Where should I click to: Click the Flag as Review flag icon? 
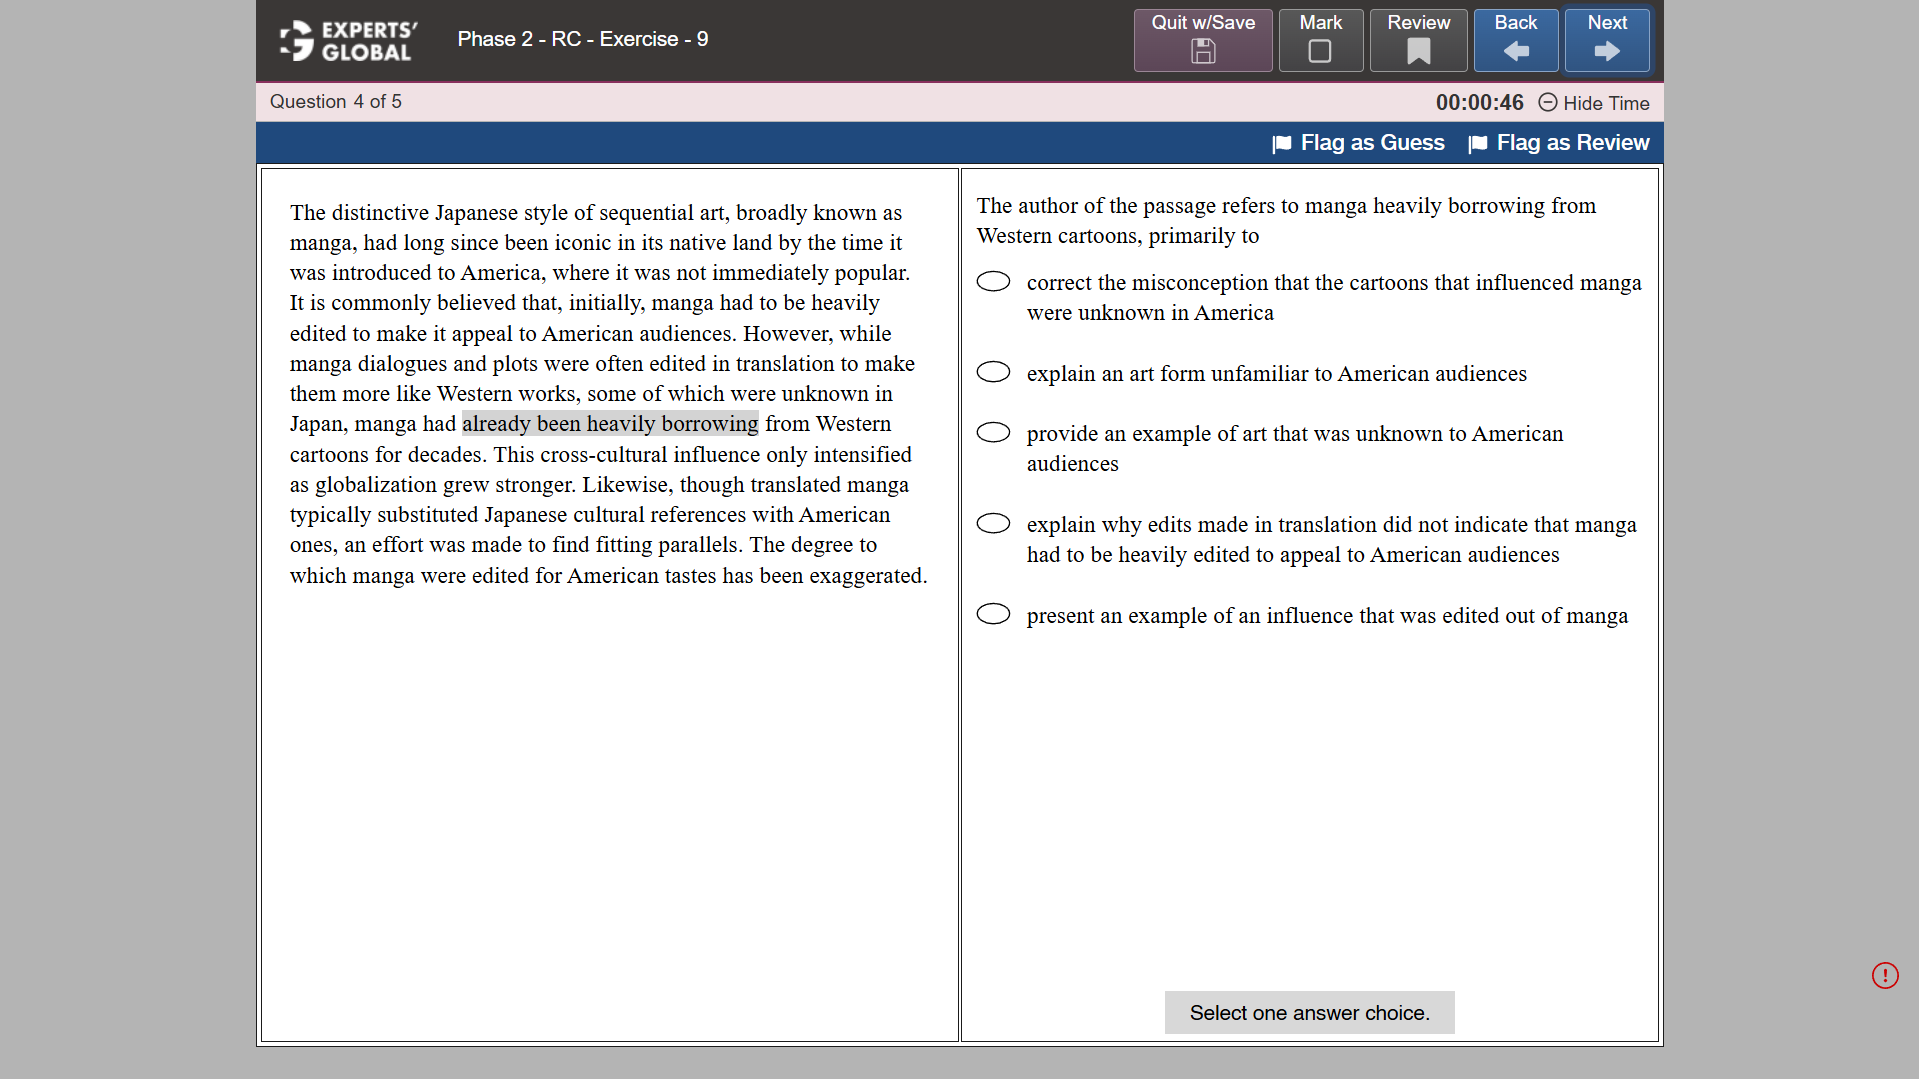pyautogui.click(x=1477, y=143)
